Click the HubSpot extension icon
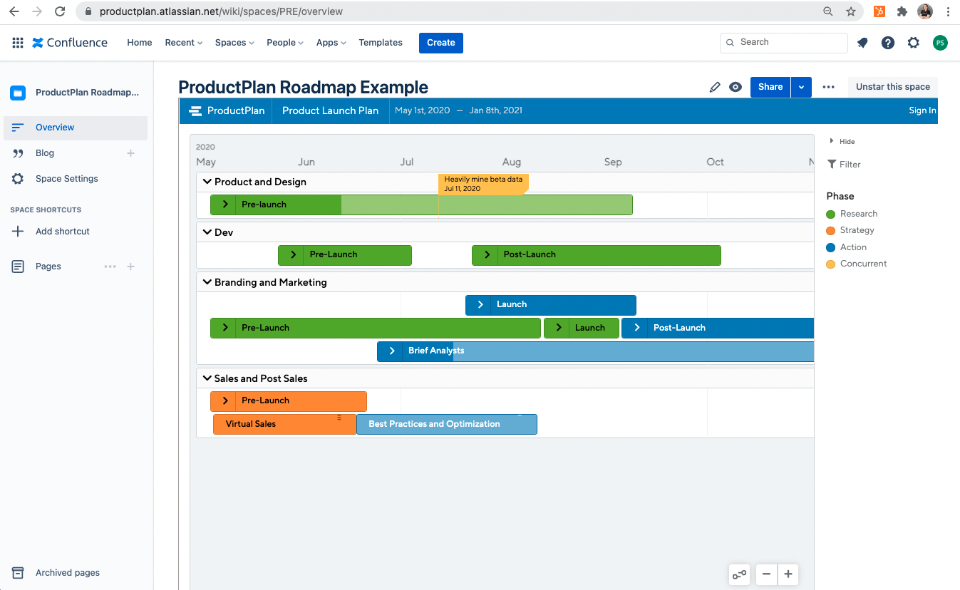 879,11
